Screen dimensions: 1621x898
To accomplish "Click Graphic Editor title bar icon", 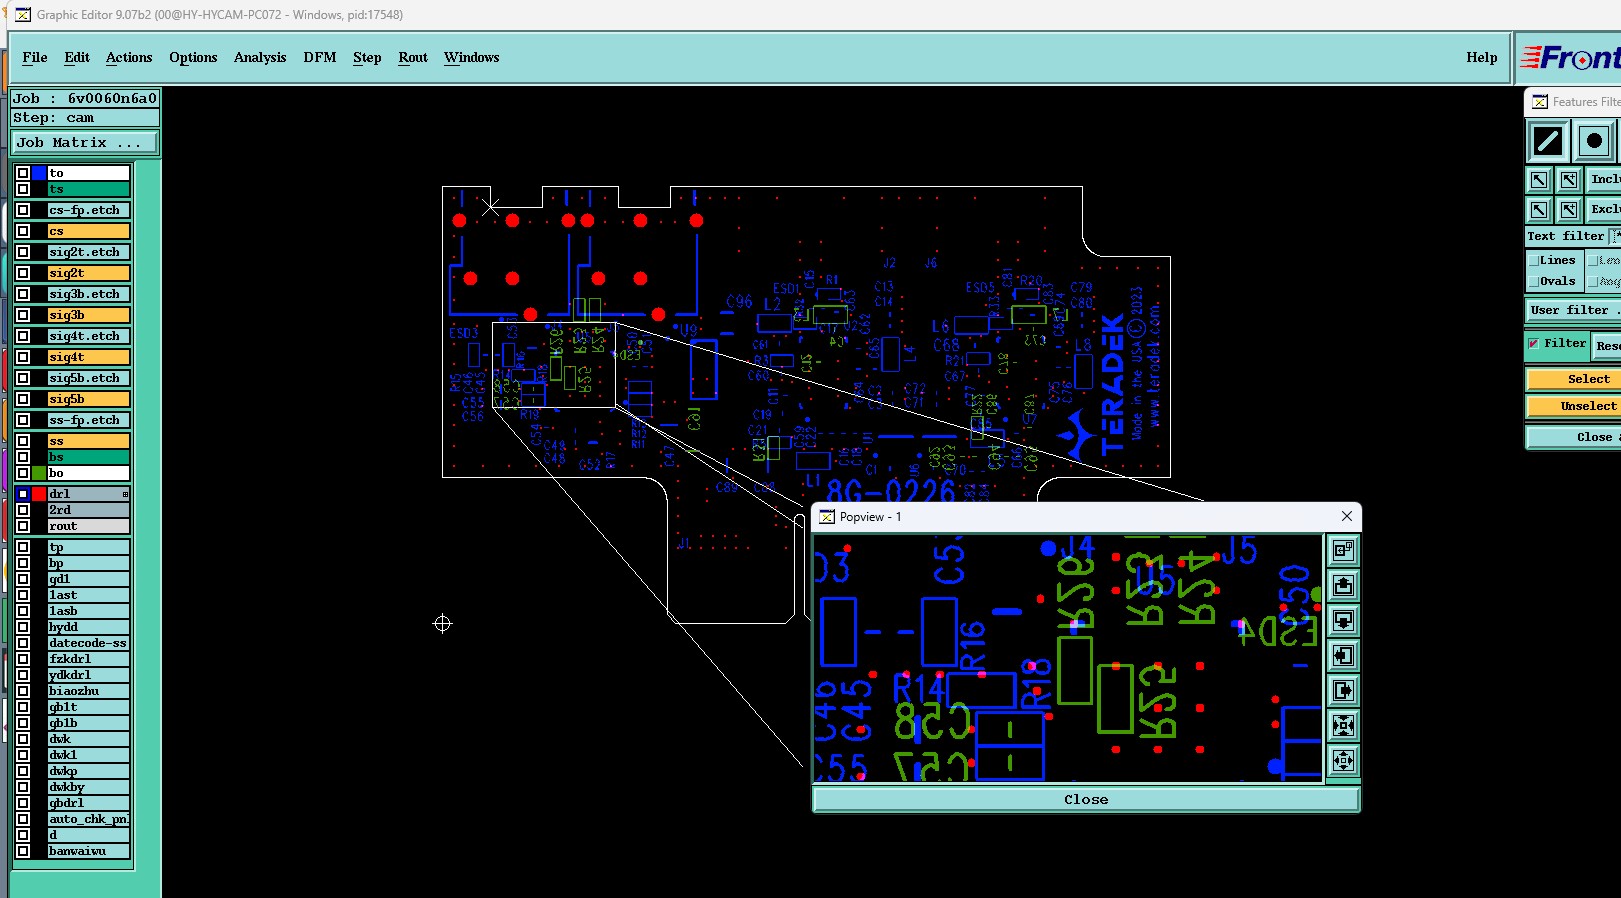I will pyautogui.click(x=23, y=15).
